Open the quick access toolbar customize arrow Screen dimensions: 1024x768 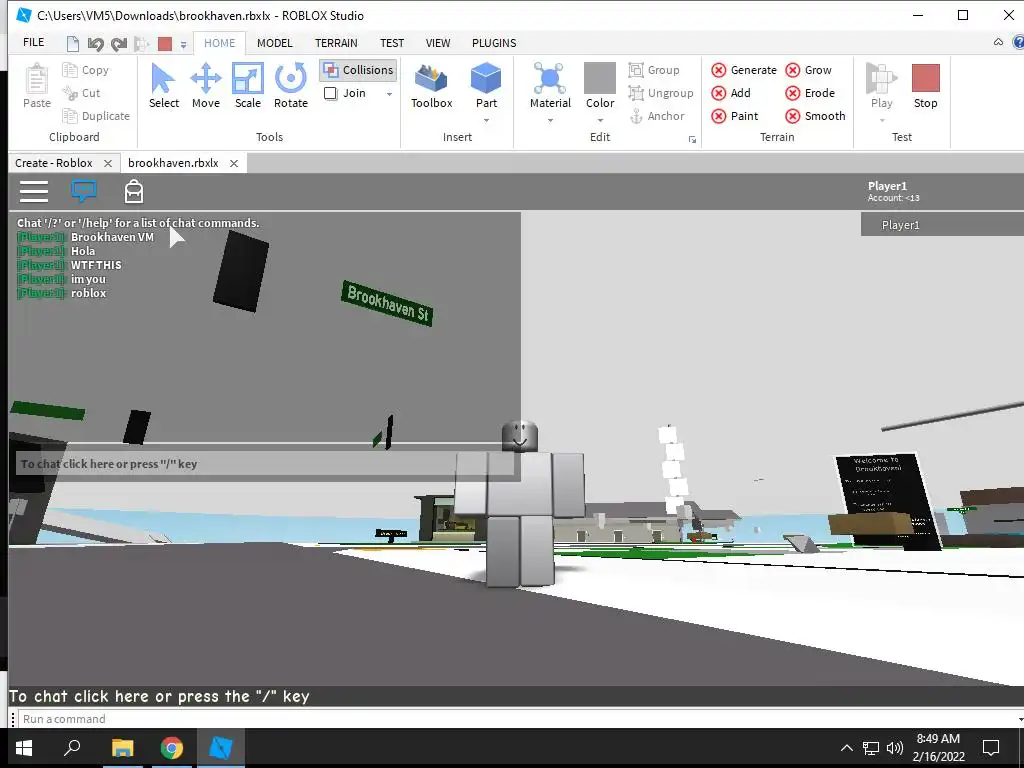coord(184,44)
